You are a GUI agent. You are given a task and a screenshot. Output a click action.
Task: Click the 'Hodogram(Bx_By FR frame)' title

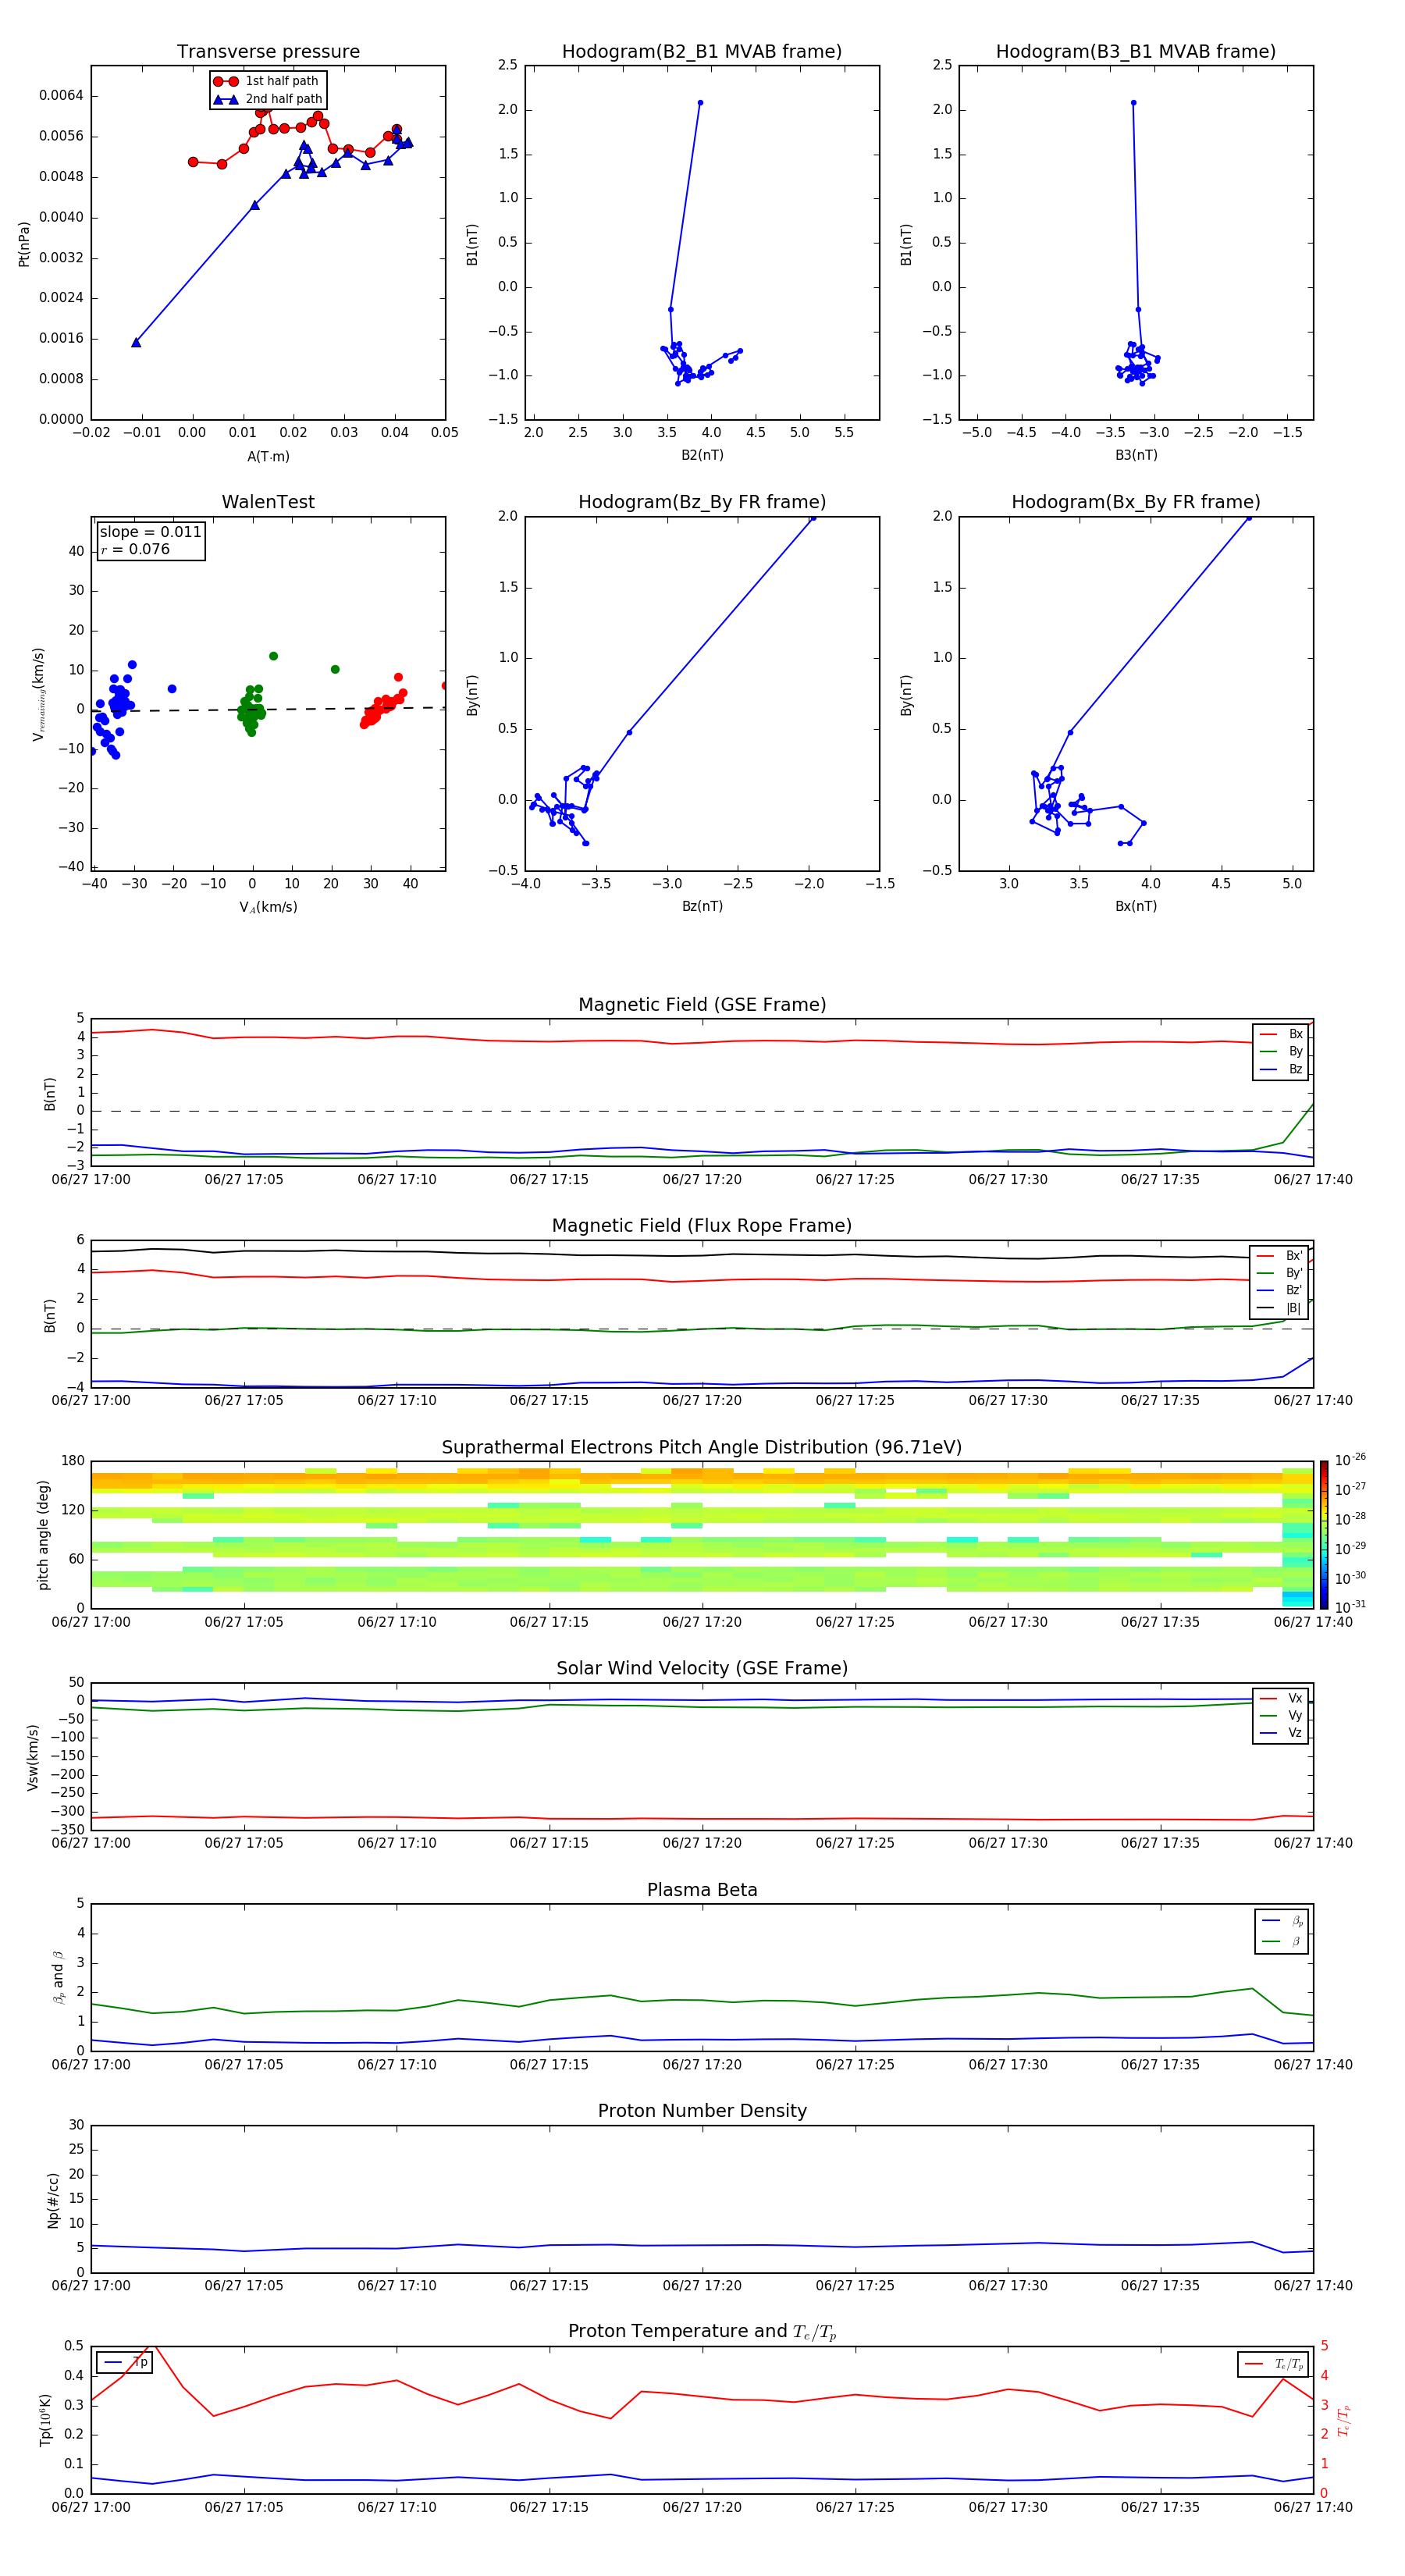tap(1136, 502)
